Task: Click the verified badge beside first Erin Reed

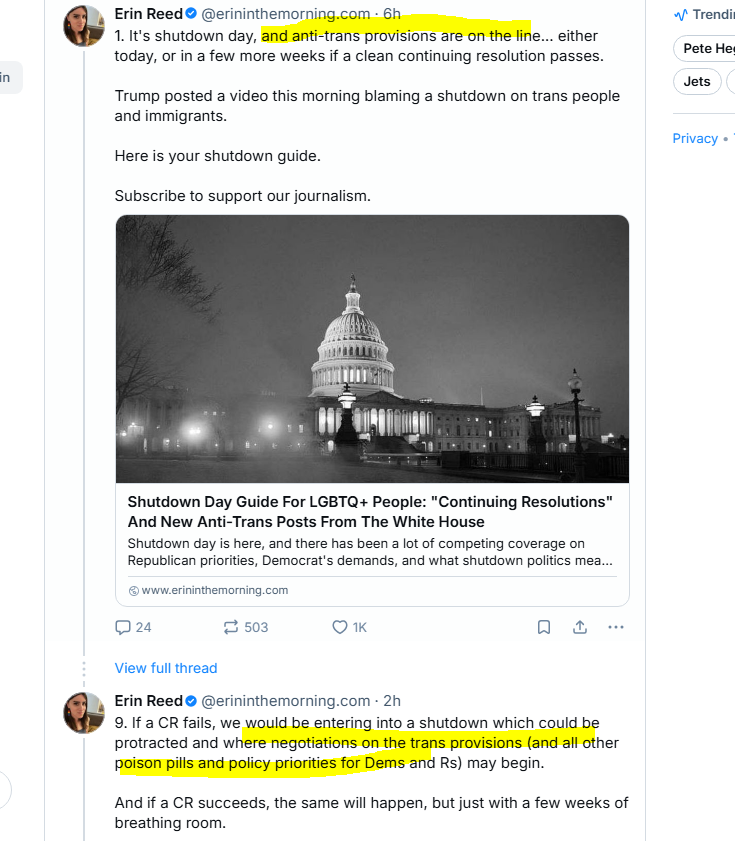Action: point(191,15)
